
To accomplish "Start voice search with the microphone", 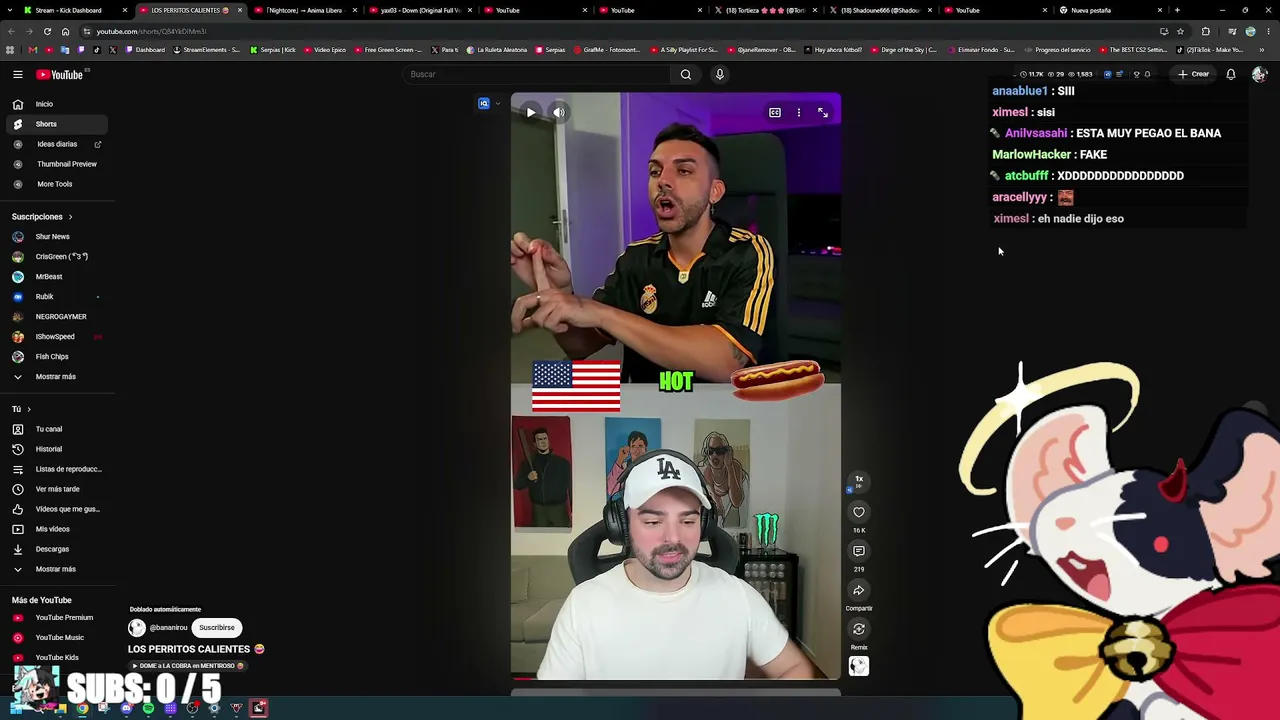I will click(719, 74).
